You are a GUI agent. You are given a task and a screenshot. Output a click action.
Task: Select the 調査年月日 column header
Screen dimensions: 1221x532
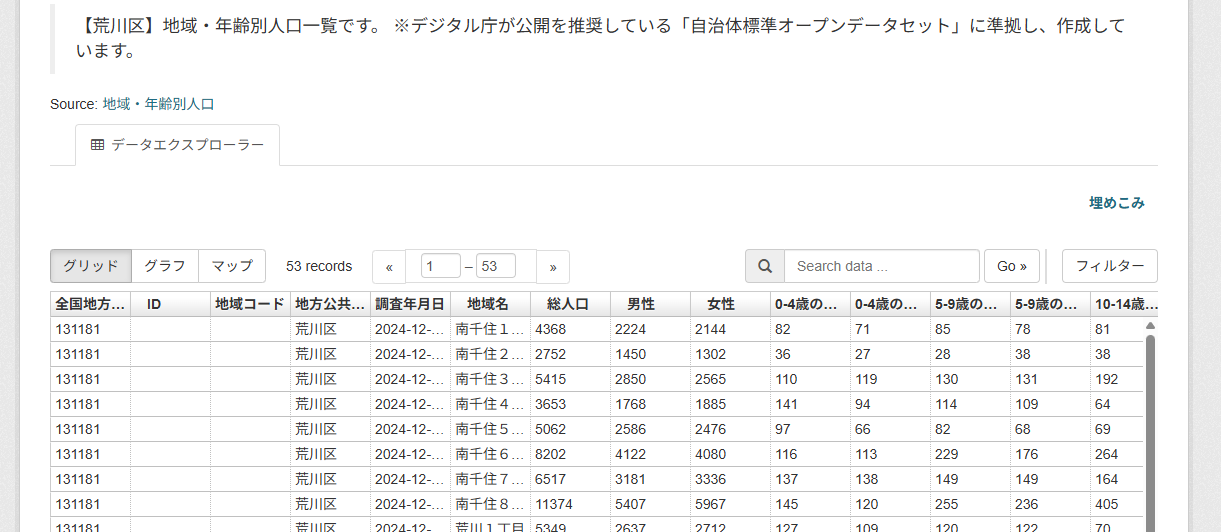[409, 304]
